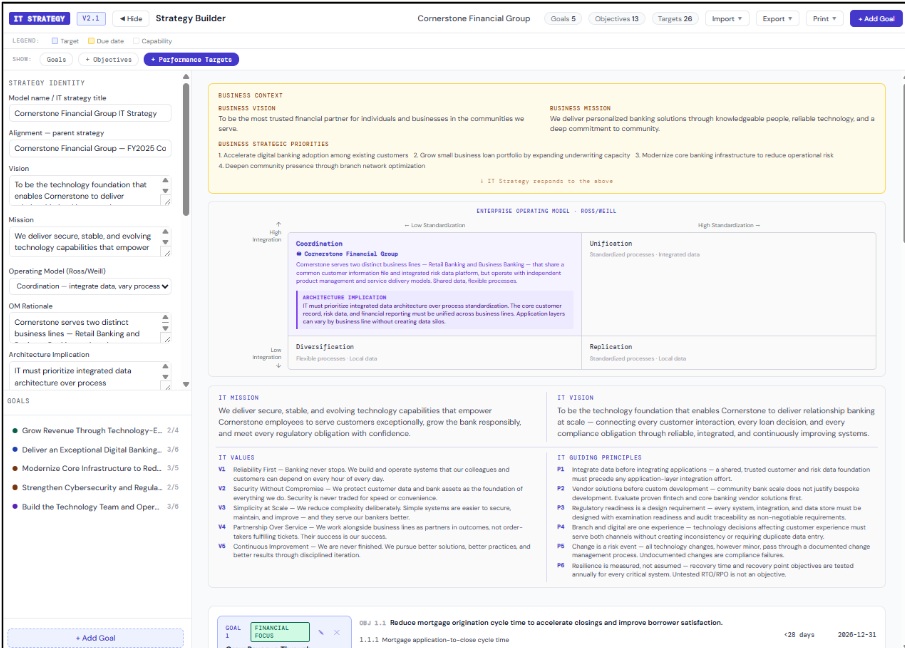Hide the sidebar with the Hide button

pos(131,18)
